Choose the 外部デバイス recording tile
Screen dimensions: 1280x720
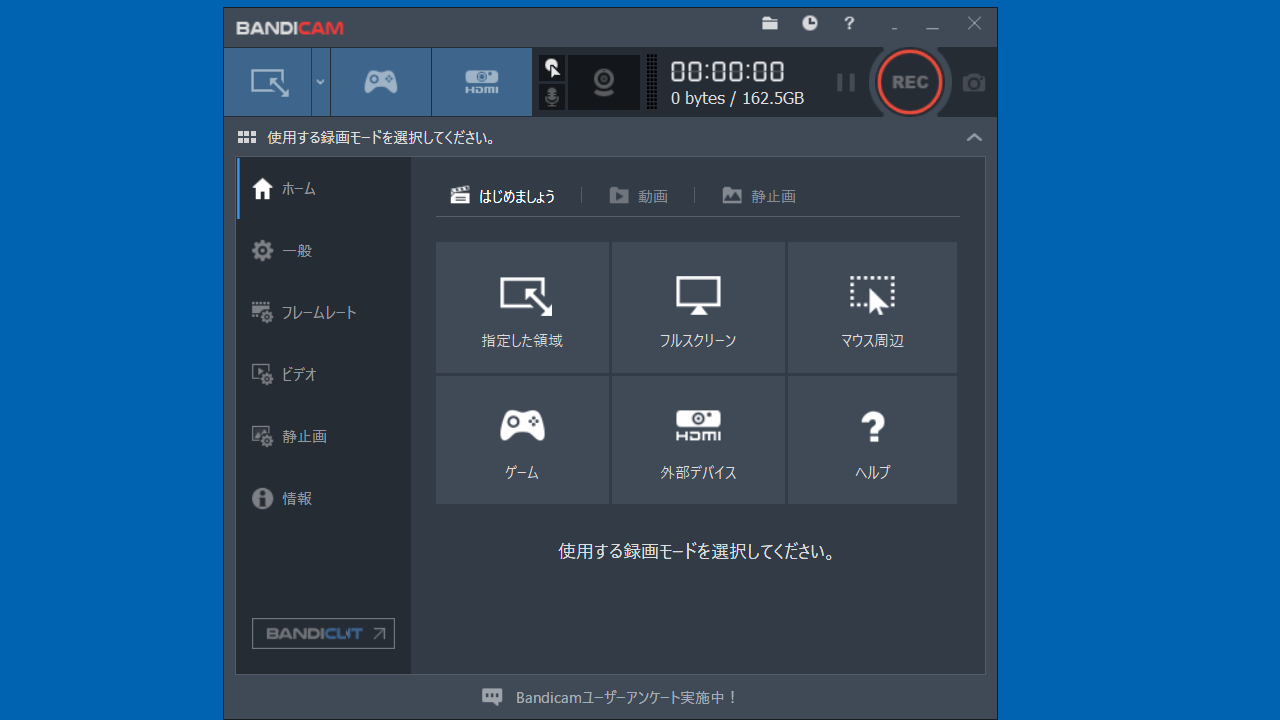[698, 440]
